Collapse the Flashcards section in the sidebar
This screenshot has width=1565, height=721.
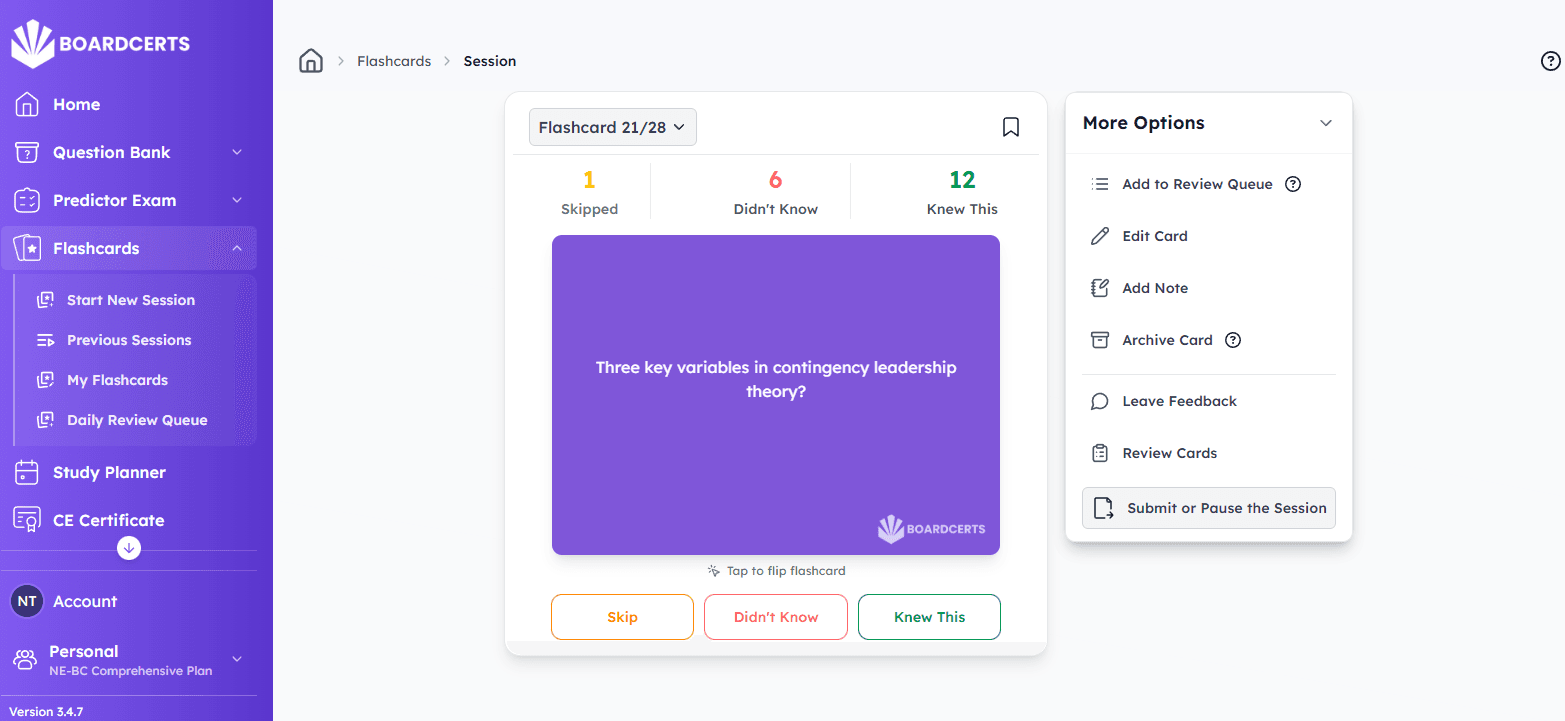point(236,248)
